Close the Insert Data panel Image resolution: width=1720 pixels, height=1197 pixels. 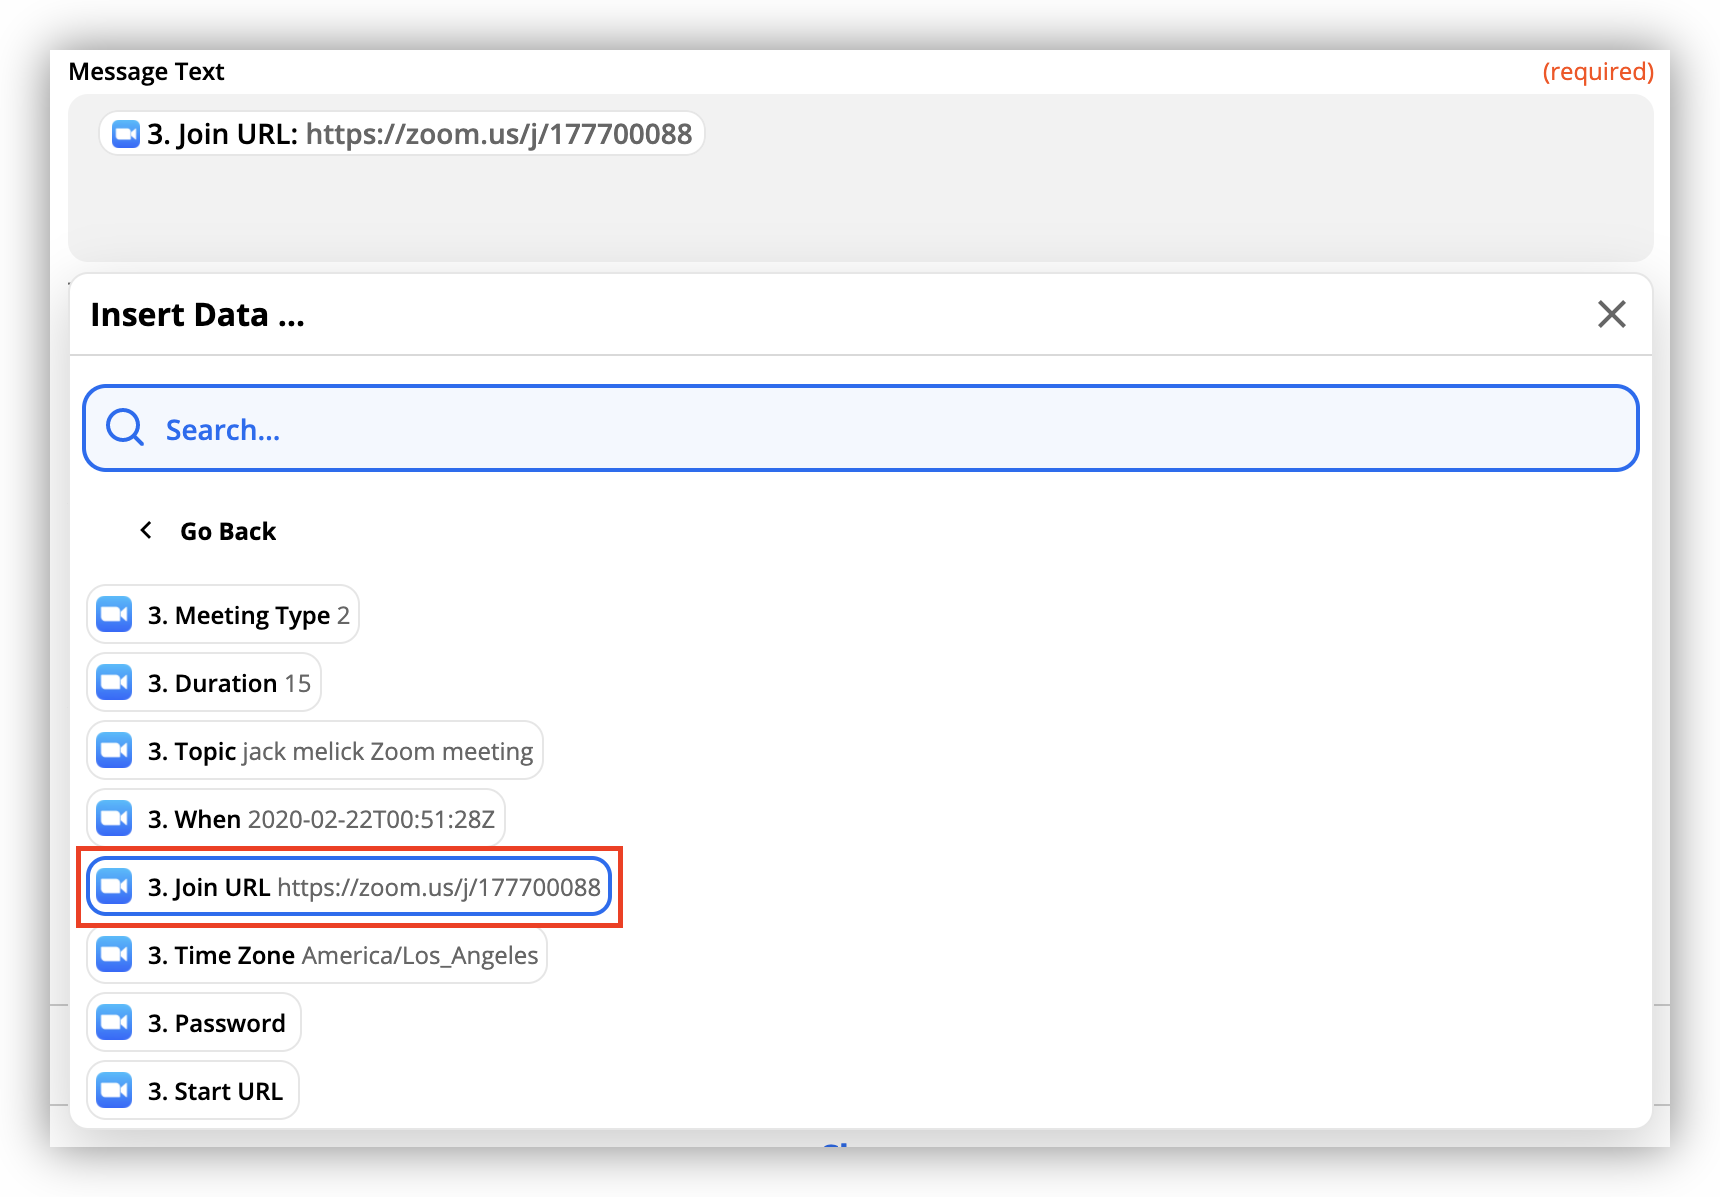click(1611, 314)
